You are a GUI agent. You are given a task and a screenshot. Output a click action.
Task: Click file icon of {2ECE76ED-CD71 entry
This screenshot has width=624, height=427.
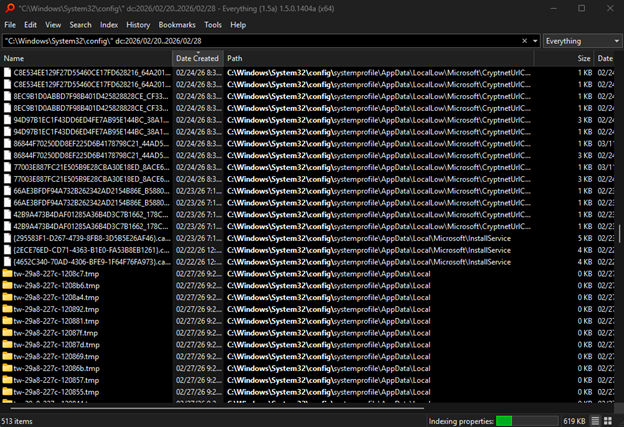pos(8,249)
